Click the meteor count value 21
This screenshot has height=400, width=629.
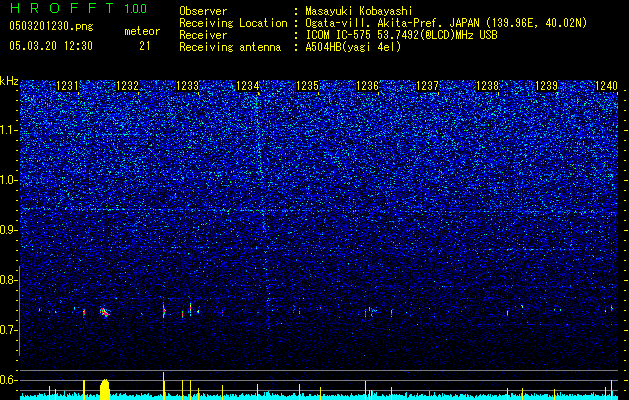145,46
